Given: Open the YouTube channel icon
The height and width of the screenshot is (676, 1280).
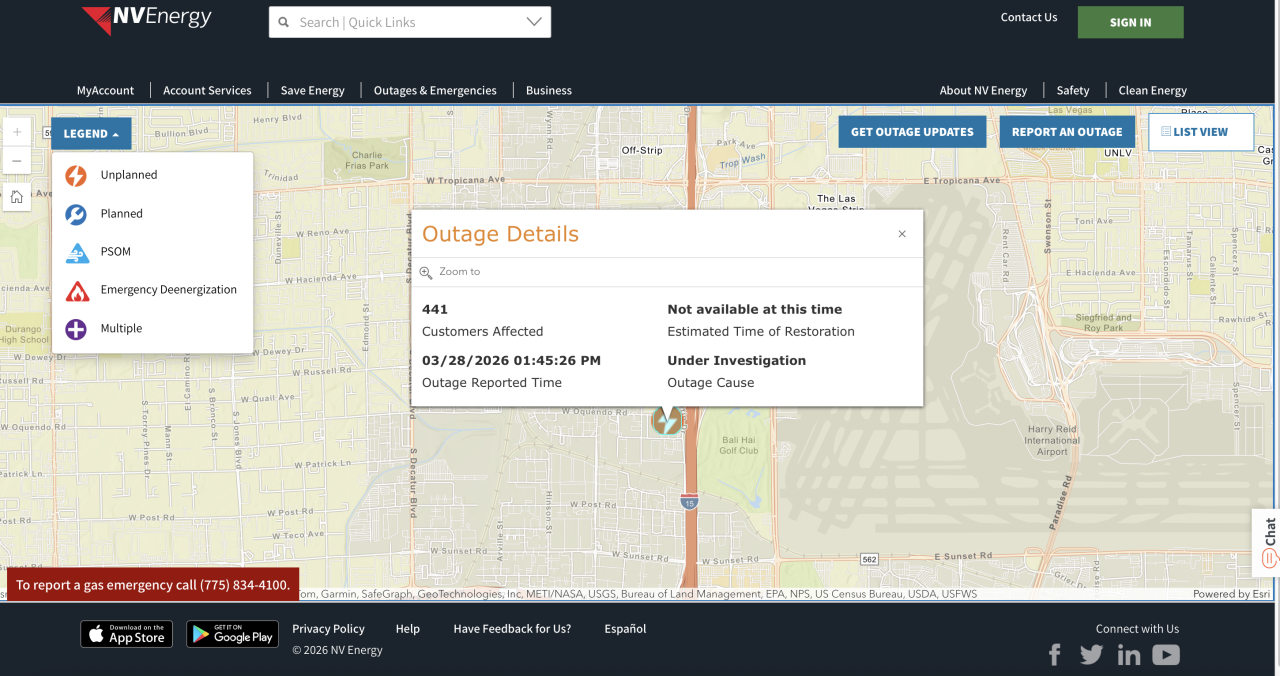Looking at the screenshot, I should pos(1166,654).
